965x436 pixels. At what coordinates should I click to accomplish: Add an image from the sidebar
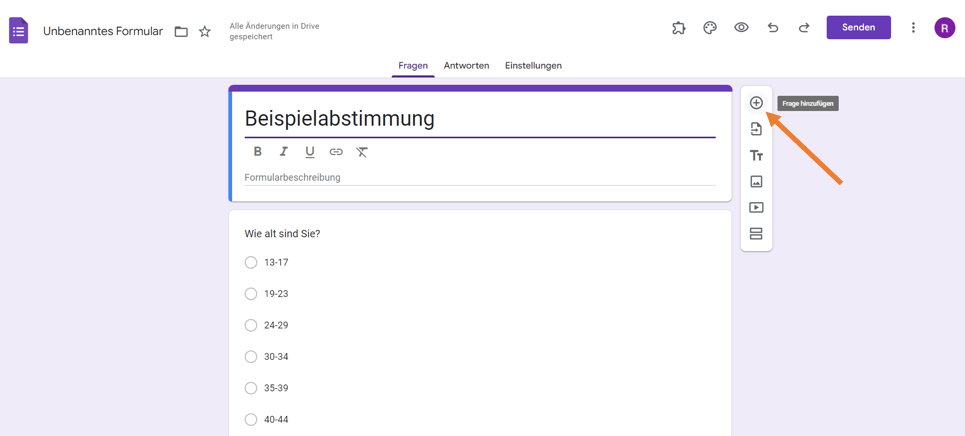coord(756,182)
